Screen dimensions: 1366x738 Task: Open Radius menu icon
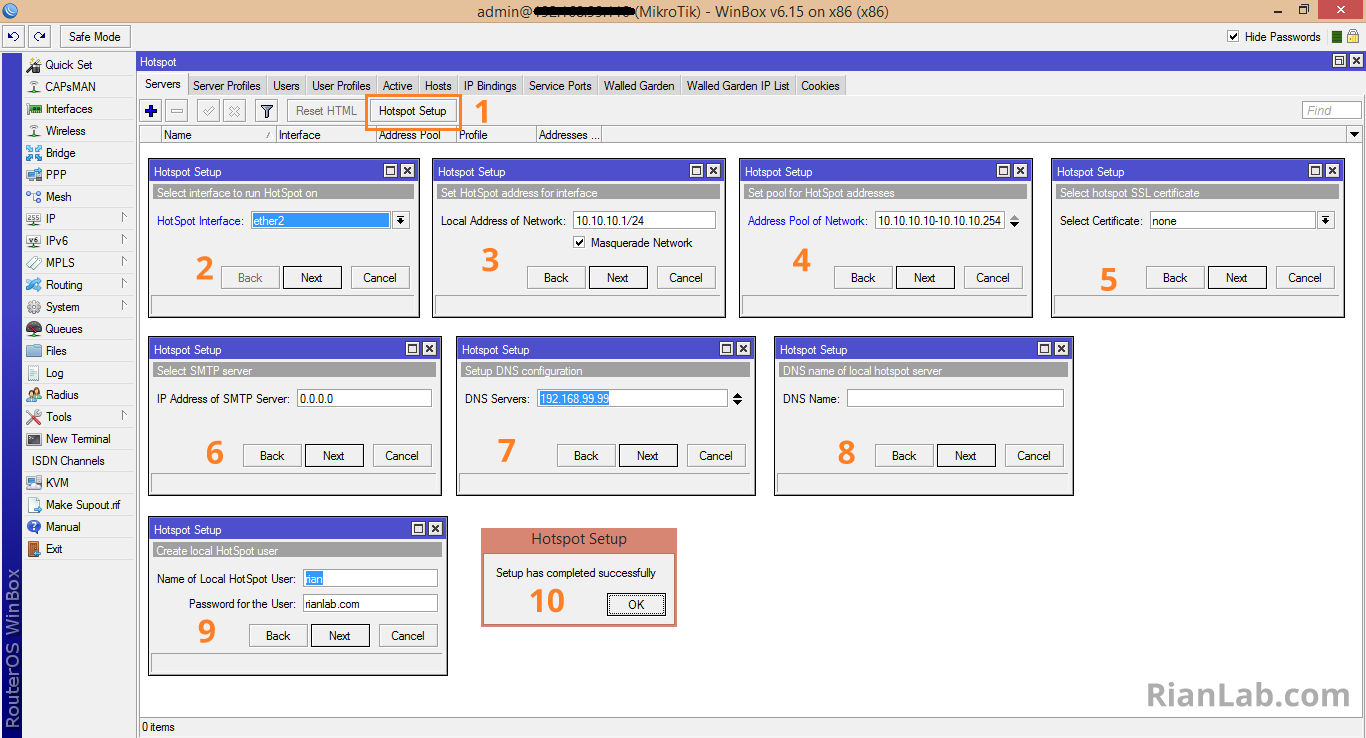pos(34,395)
